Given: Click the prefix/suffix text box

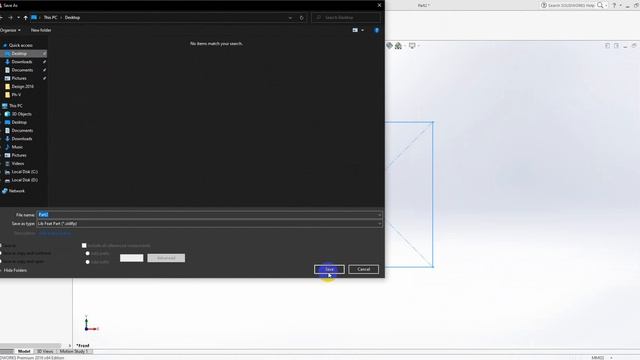Looking at the screenshot, I should 131,258.
